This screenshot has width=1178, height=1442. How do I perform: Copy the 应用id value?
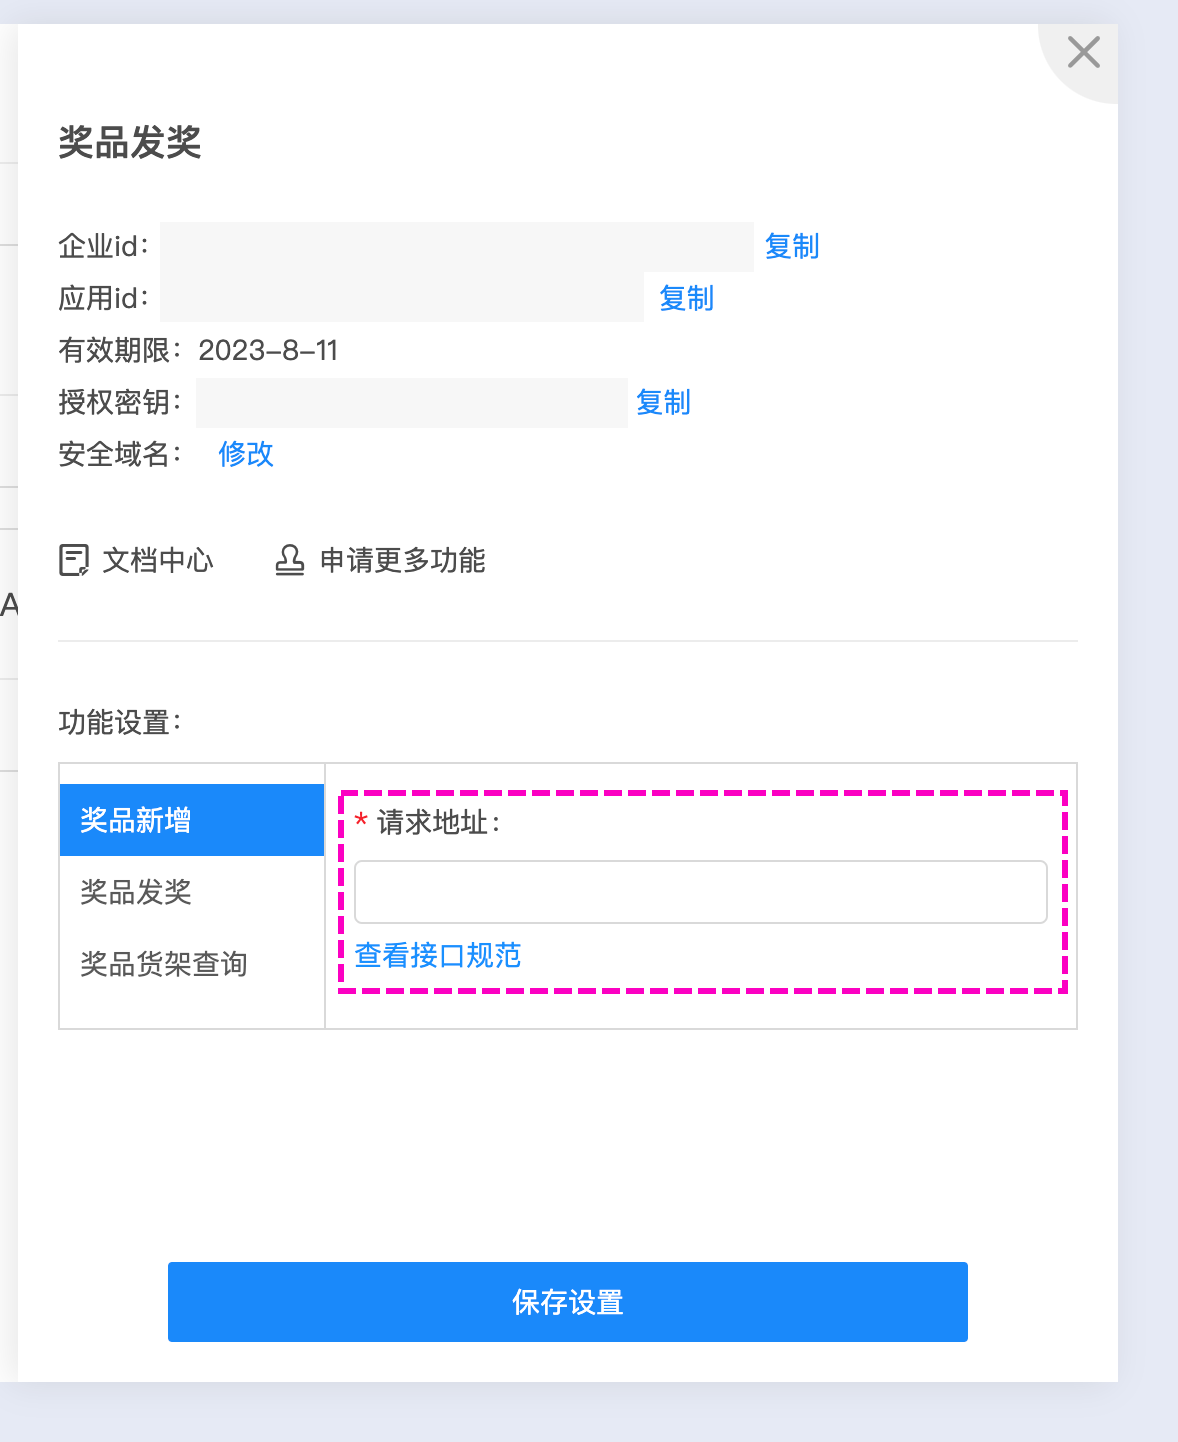[686, 298]
